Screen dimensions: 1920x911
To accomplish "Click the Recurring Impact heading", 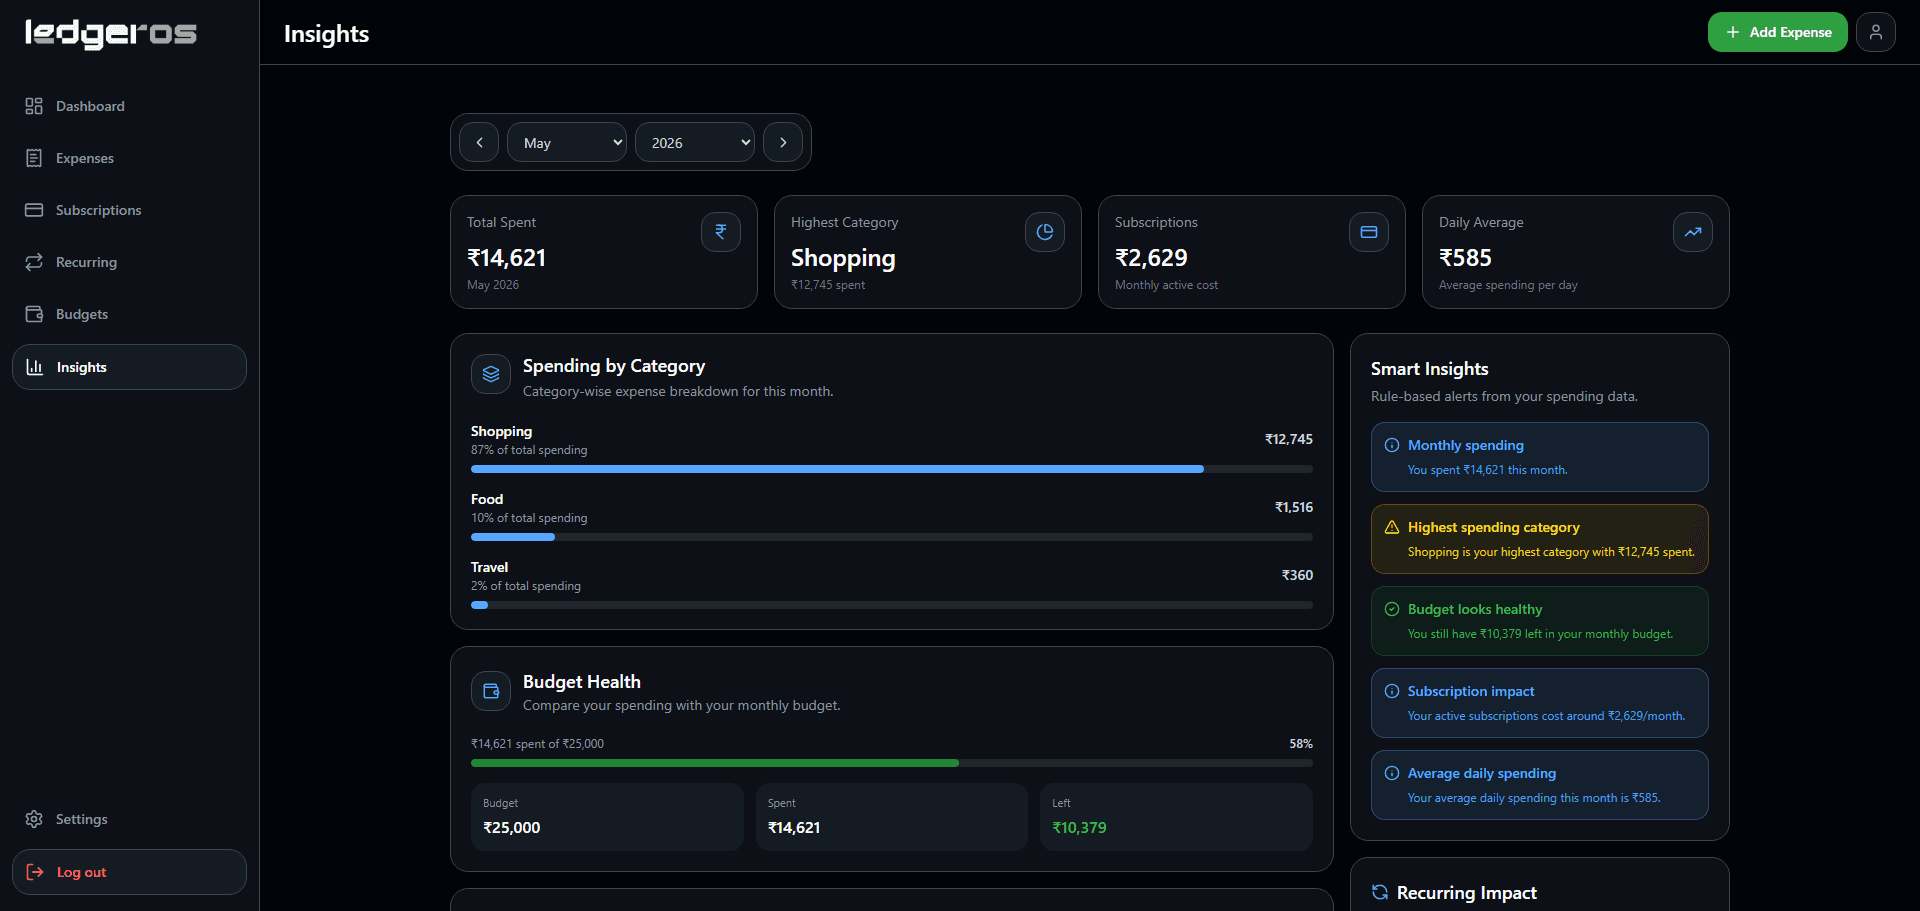I will click(1467, 893).
